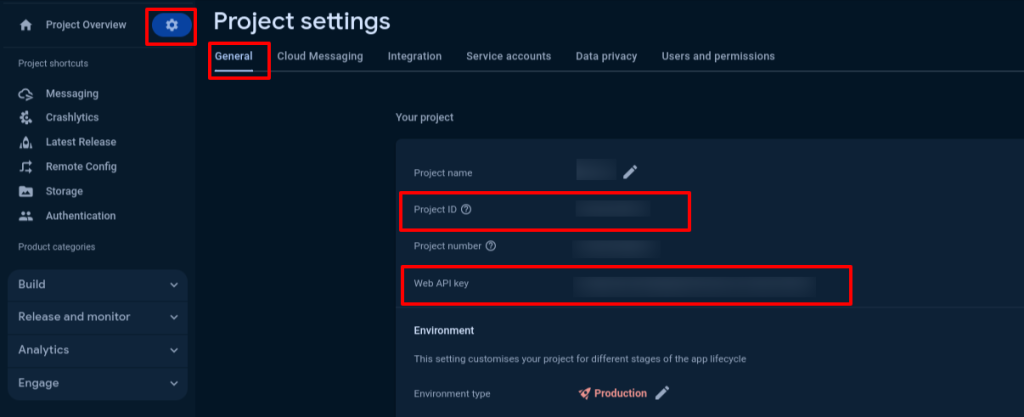The width and height of the screenshot is (1024, 417).
Task: Show Project ID help tooltip icon
Action: pyautogui.click(x=466, y=209)
